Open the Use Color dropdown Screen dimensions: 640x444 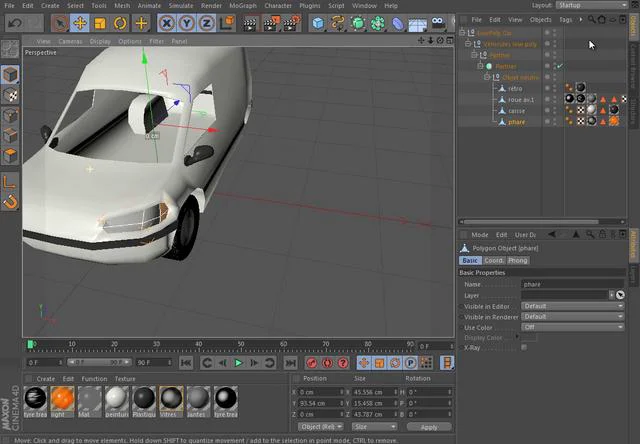tap(573, 327)
